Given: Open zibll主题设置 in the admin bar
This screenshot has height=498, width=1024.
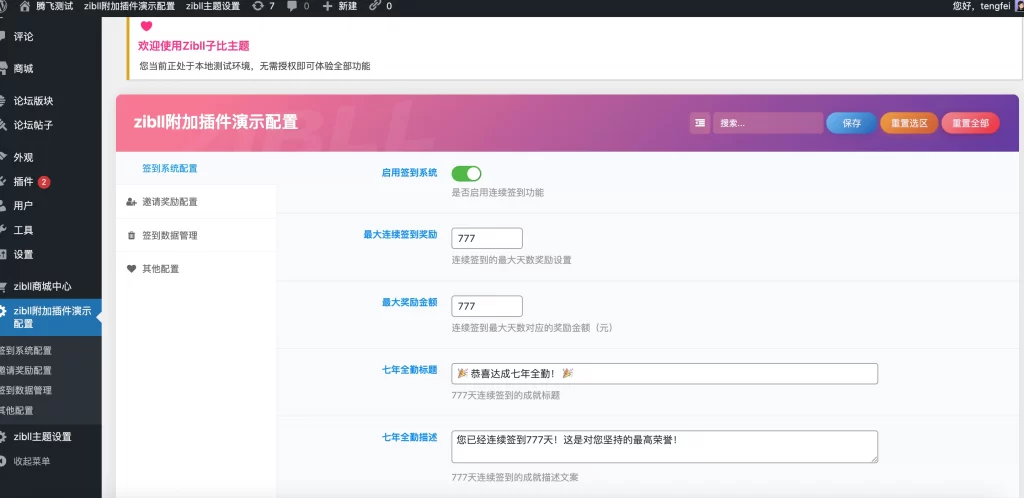Looking at the screenshot, I should (x=213, y=6).
